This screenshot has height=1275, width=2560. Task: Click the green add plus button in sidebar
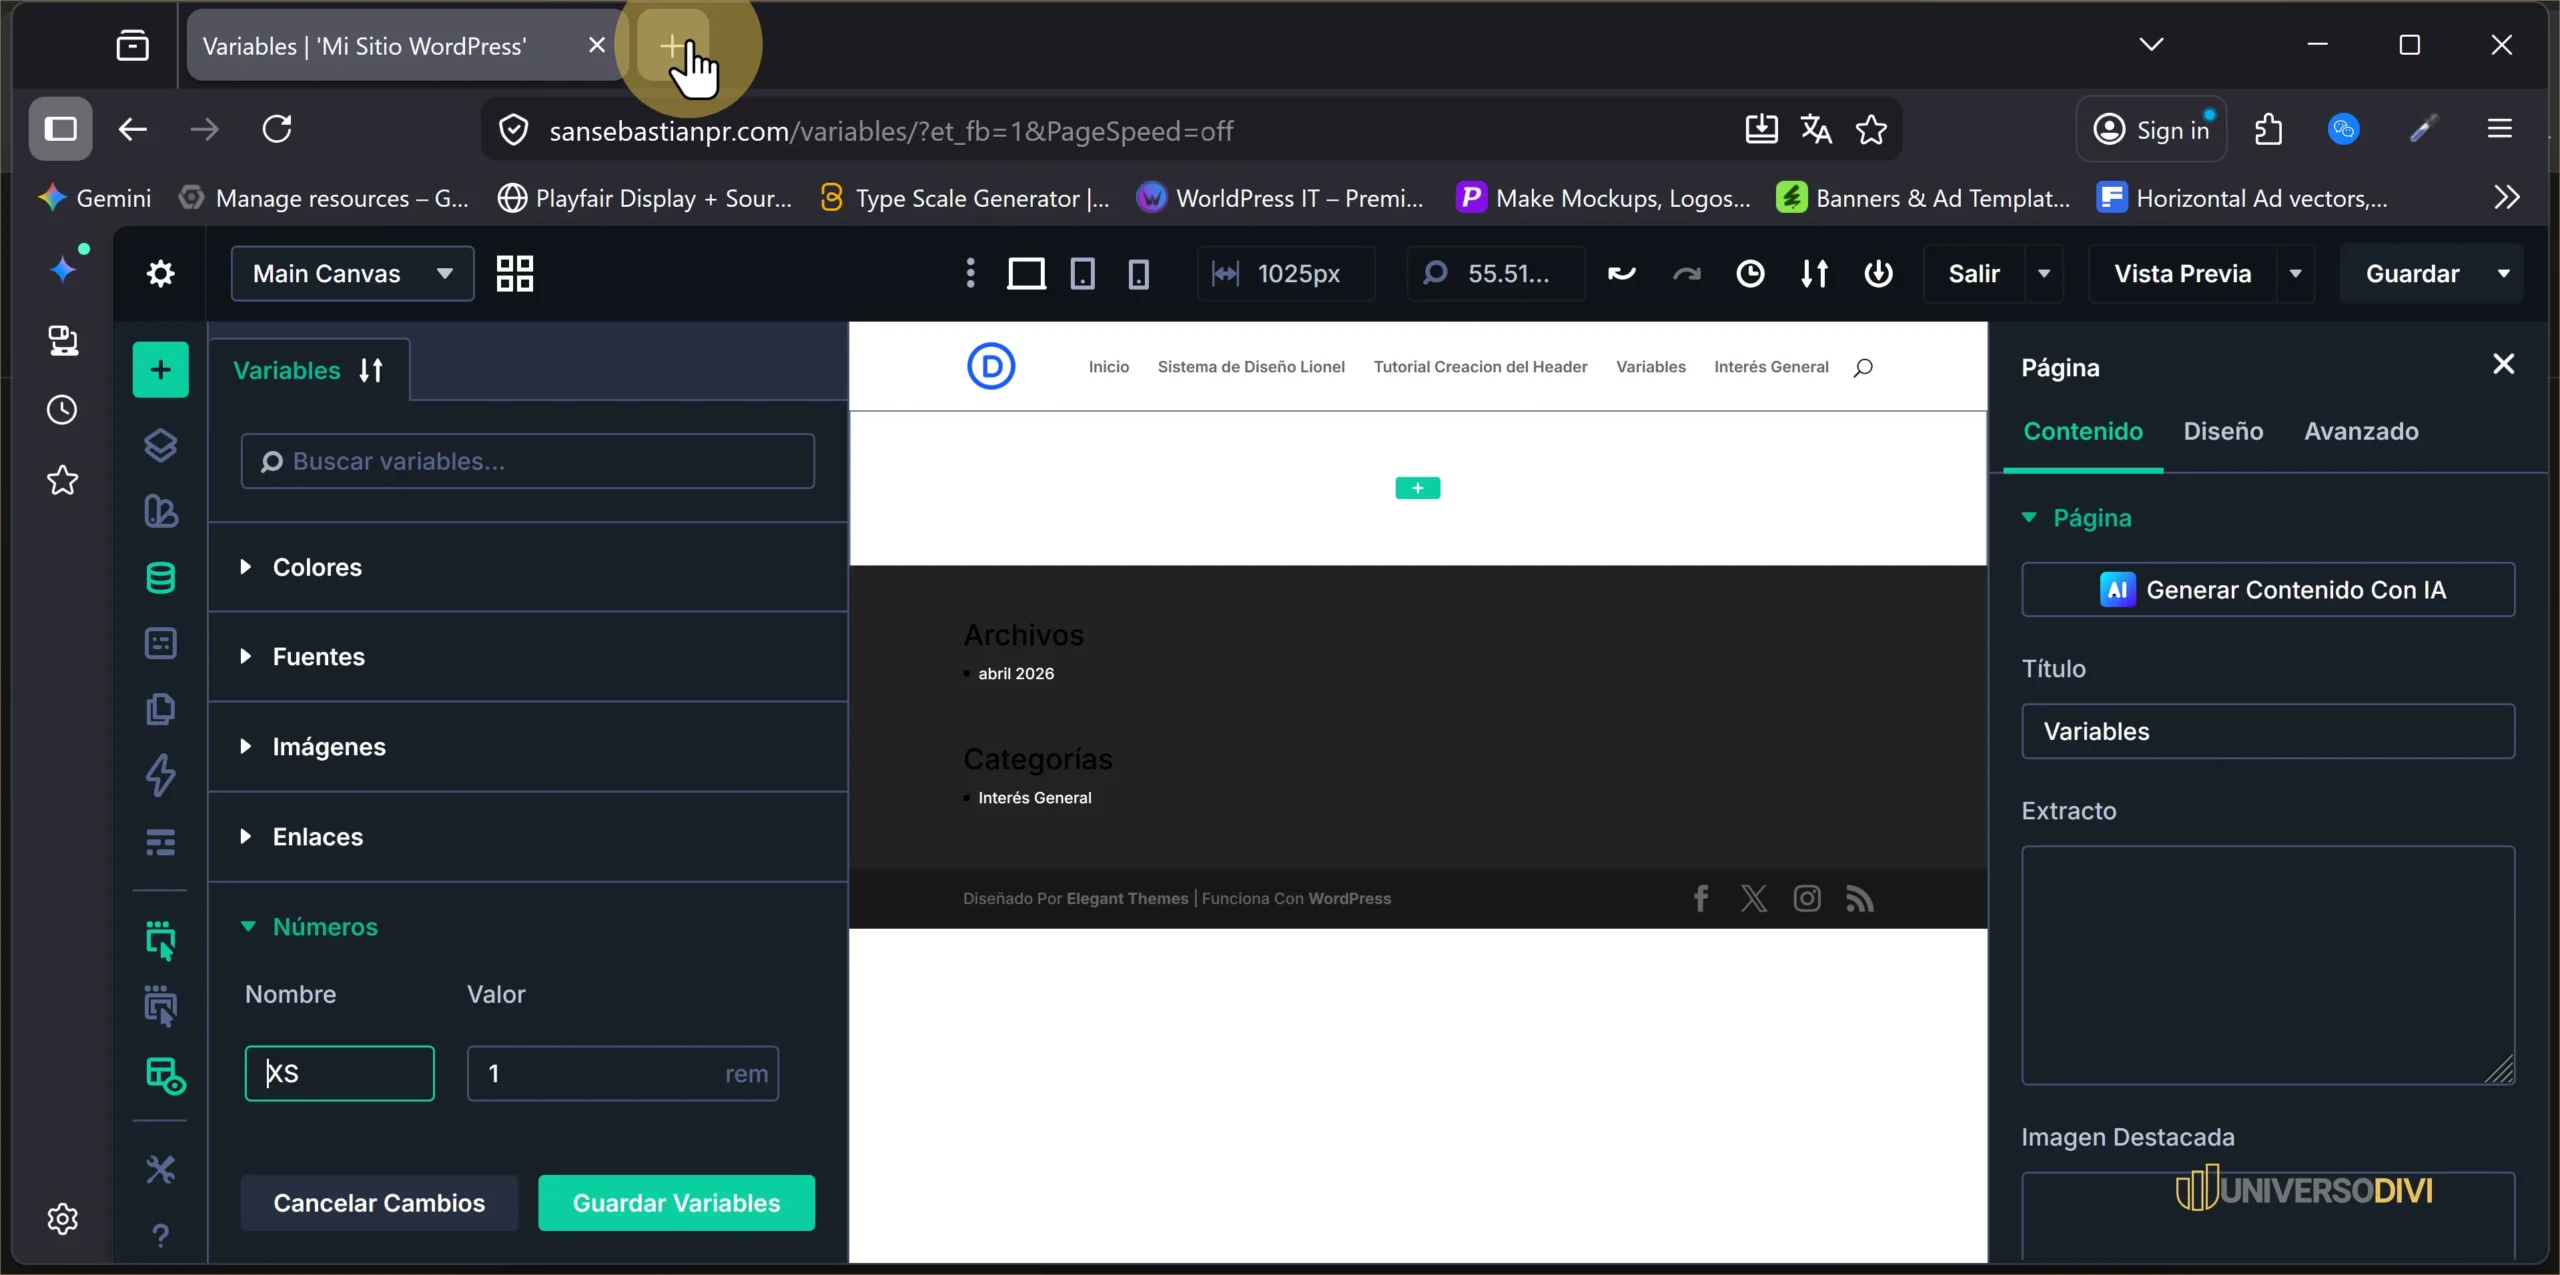[x=160, y=370]
